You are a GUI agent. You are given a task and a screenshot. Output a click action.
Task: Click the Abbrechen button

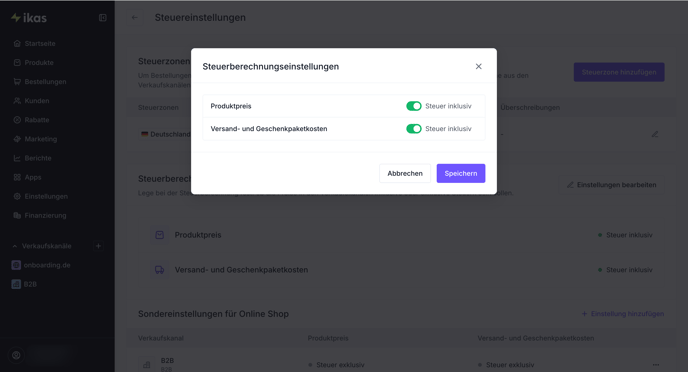[405, 173]
